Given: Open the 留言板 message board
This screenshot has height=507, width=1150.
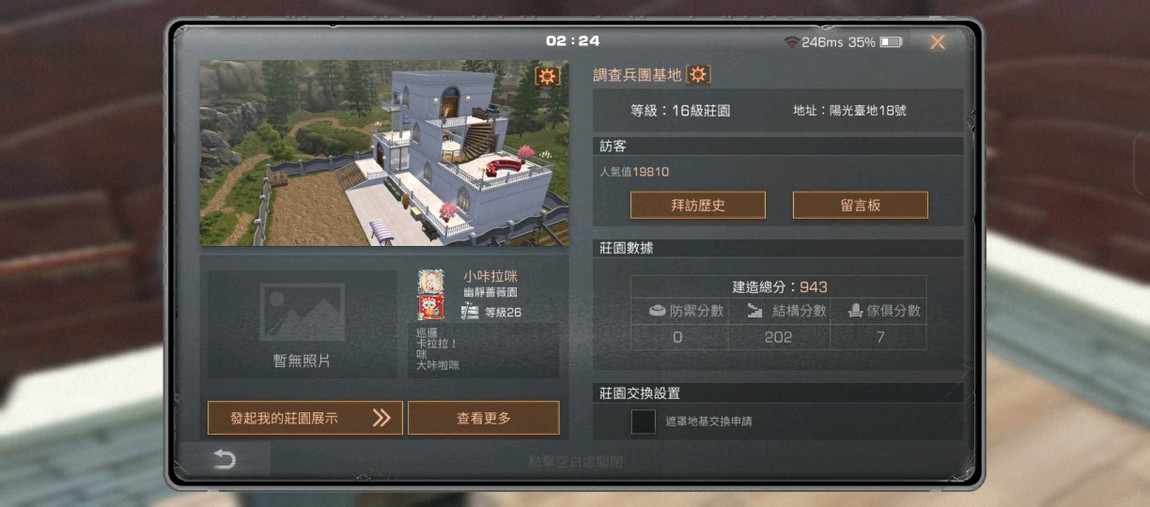Looking at the screenshot, I should 860,205.
